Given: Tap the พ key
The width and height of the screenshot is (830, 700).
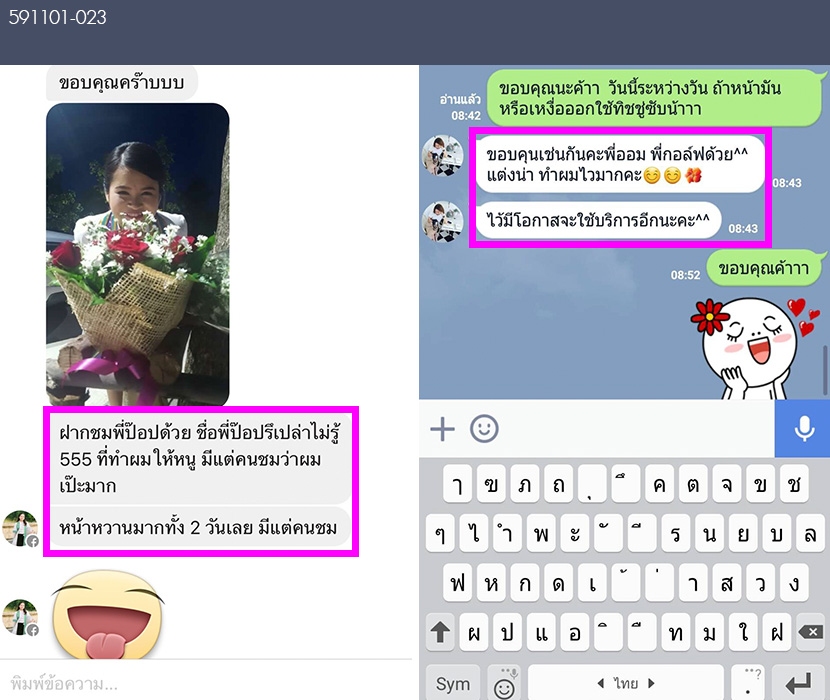Looking at the screenshot, I should 542,533.
